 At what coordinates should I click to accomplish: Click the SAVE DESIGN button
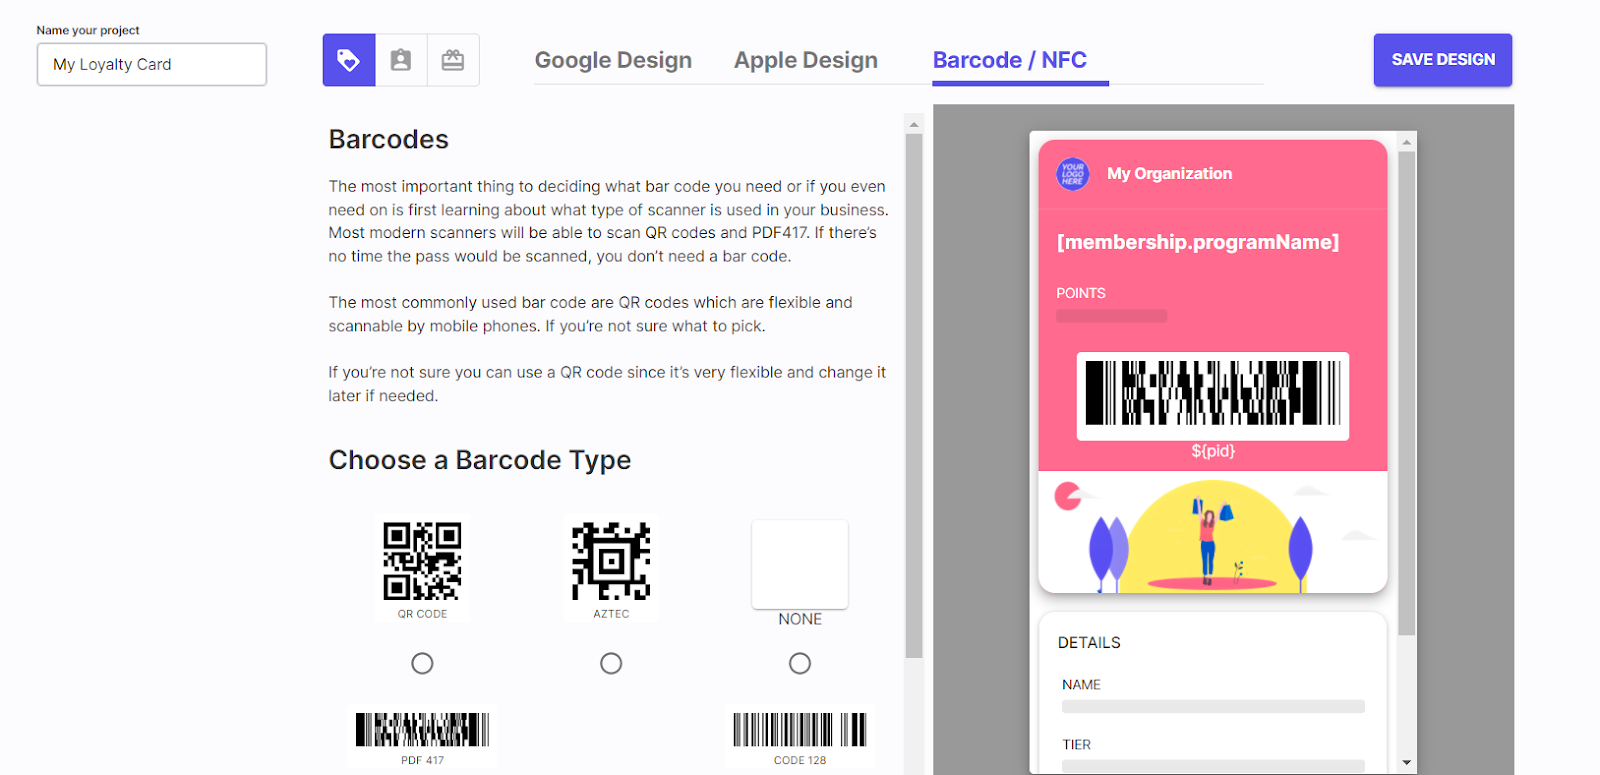[x=1443, y=60]
